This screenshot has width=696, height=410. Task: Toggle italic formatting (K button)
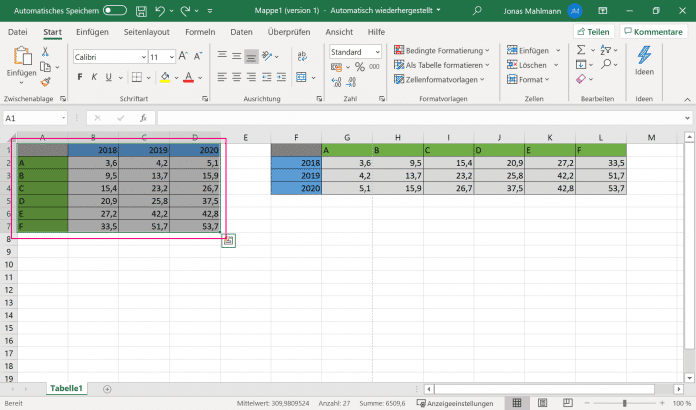click(94, 77)
